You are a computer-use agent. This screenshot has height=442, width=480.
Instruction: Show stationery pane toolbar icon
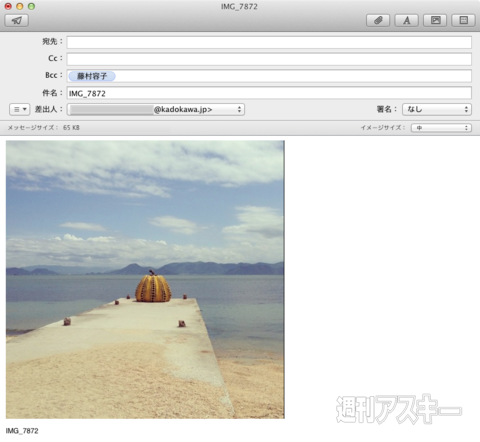coord(463,20)
